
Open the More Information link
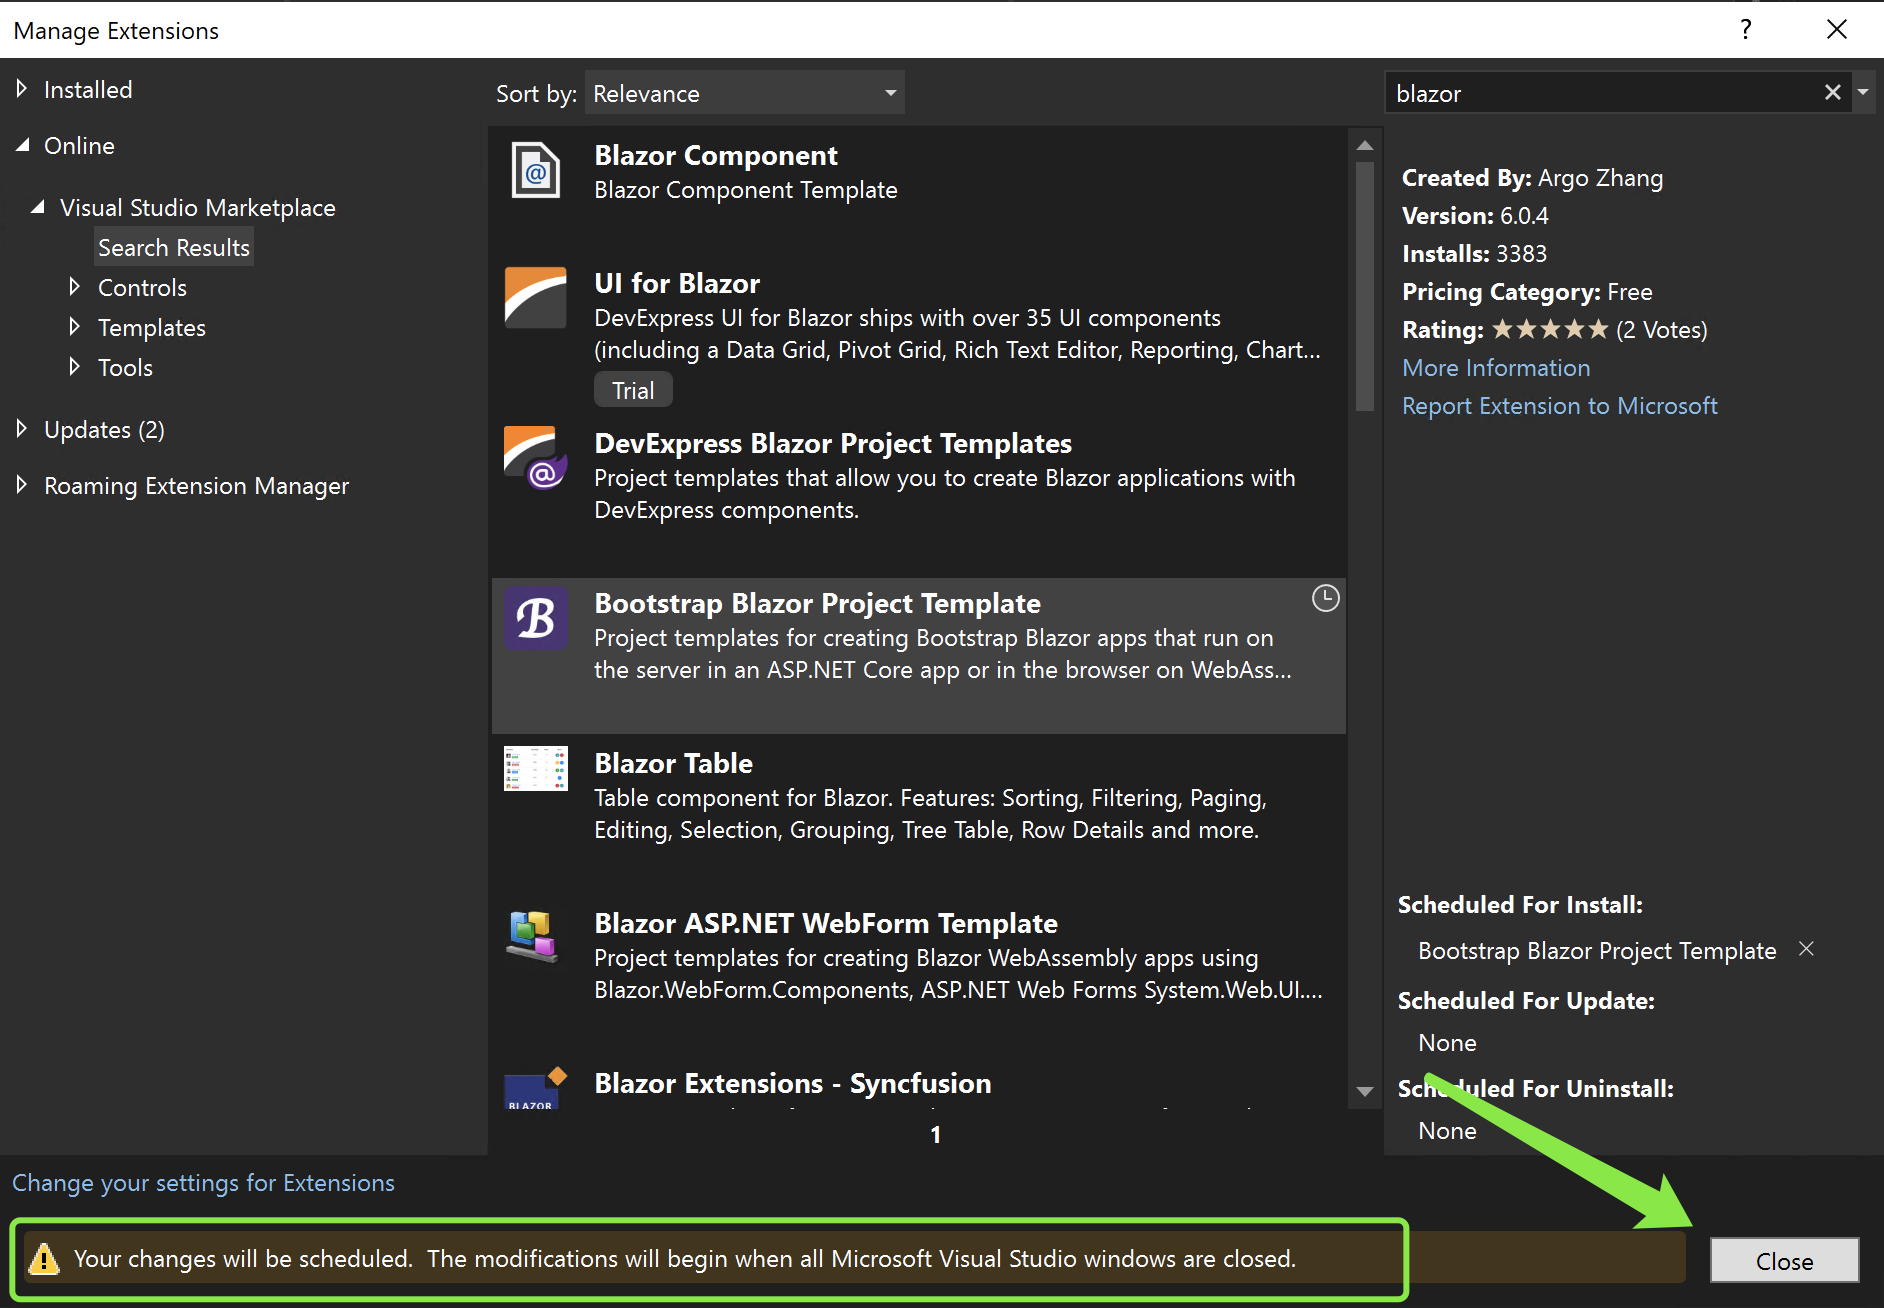click(1495, 367)
